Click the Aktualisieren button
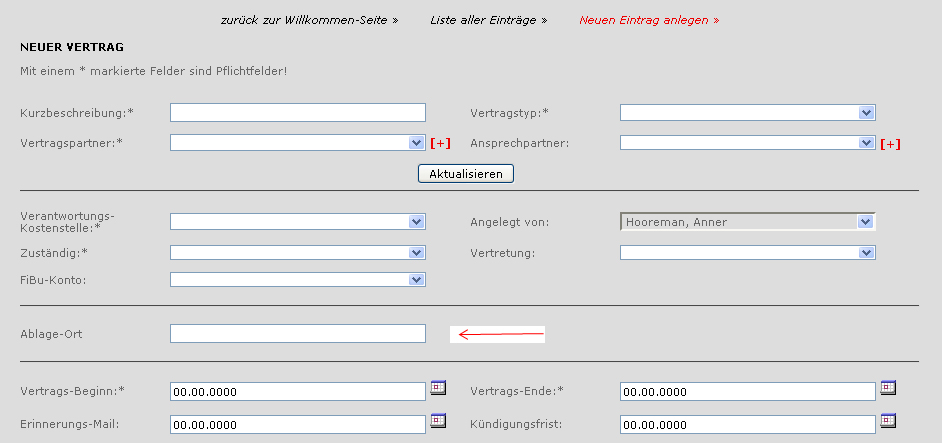Image resolution: width=942 pixels, height=443 pixels. 466,174
